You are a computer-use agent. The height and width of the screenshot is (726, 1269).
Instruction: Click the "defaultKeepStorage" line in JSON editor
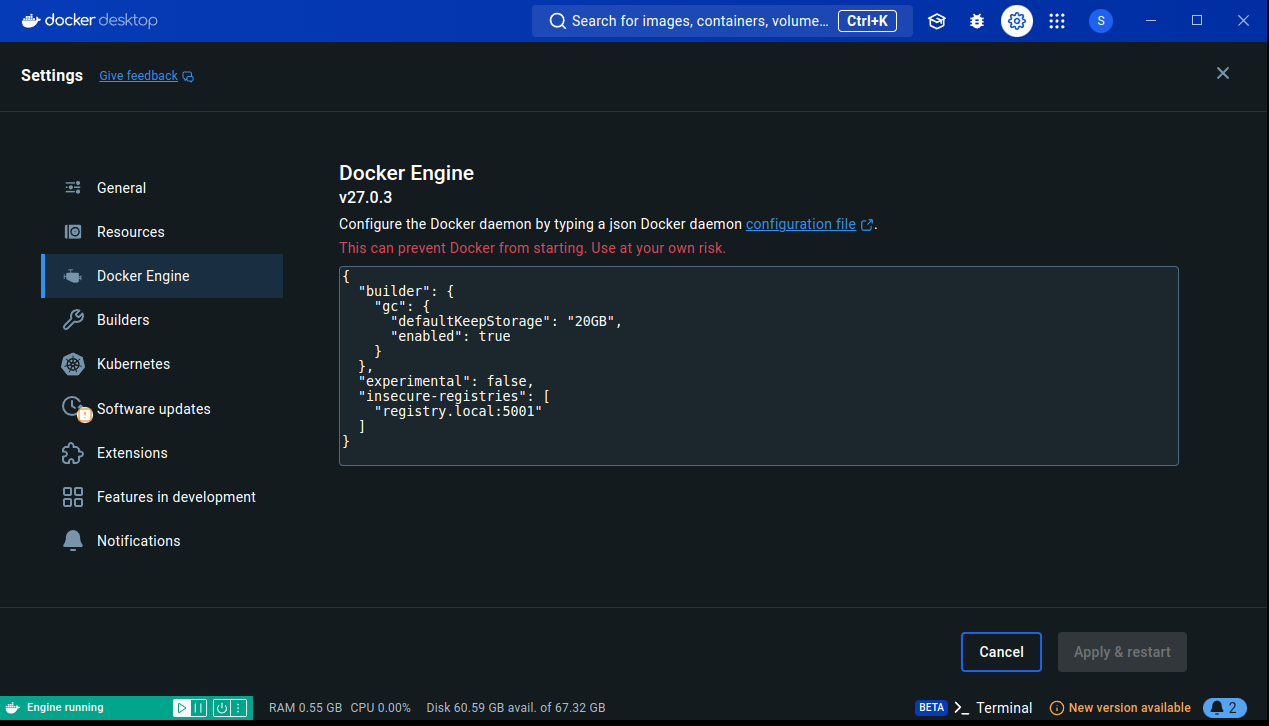tap(506, 321)
